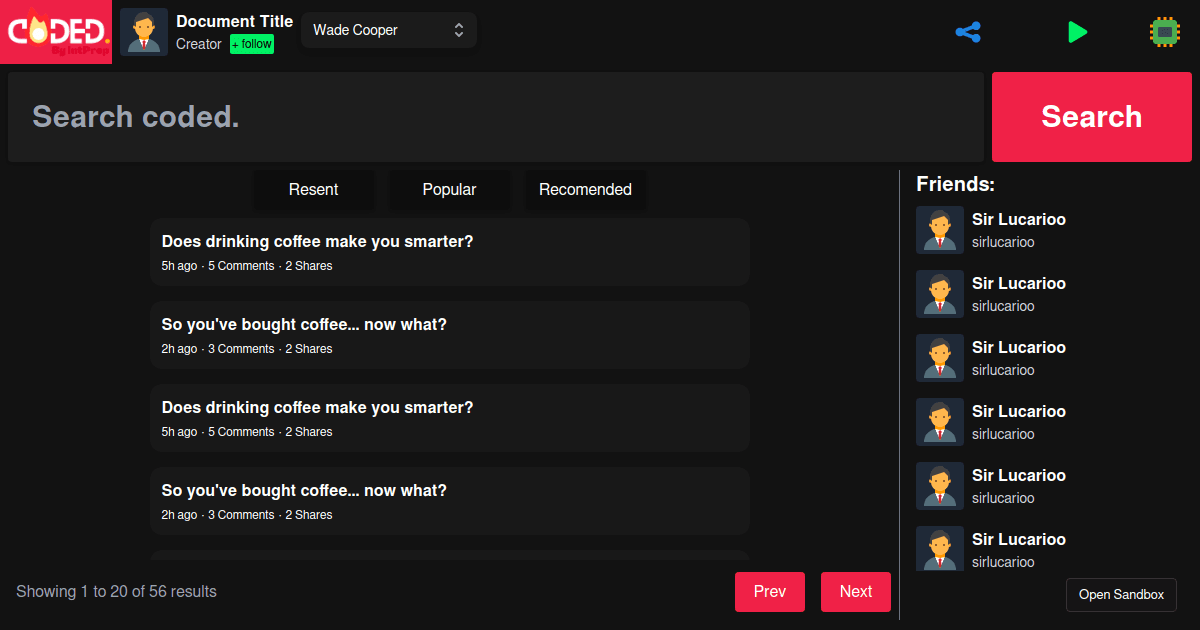Click the Coded flame logo
1200x630 pixels.
pos(56,32)
